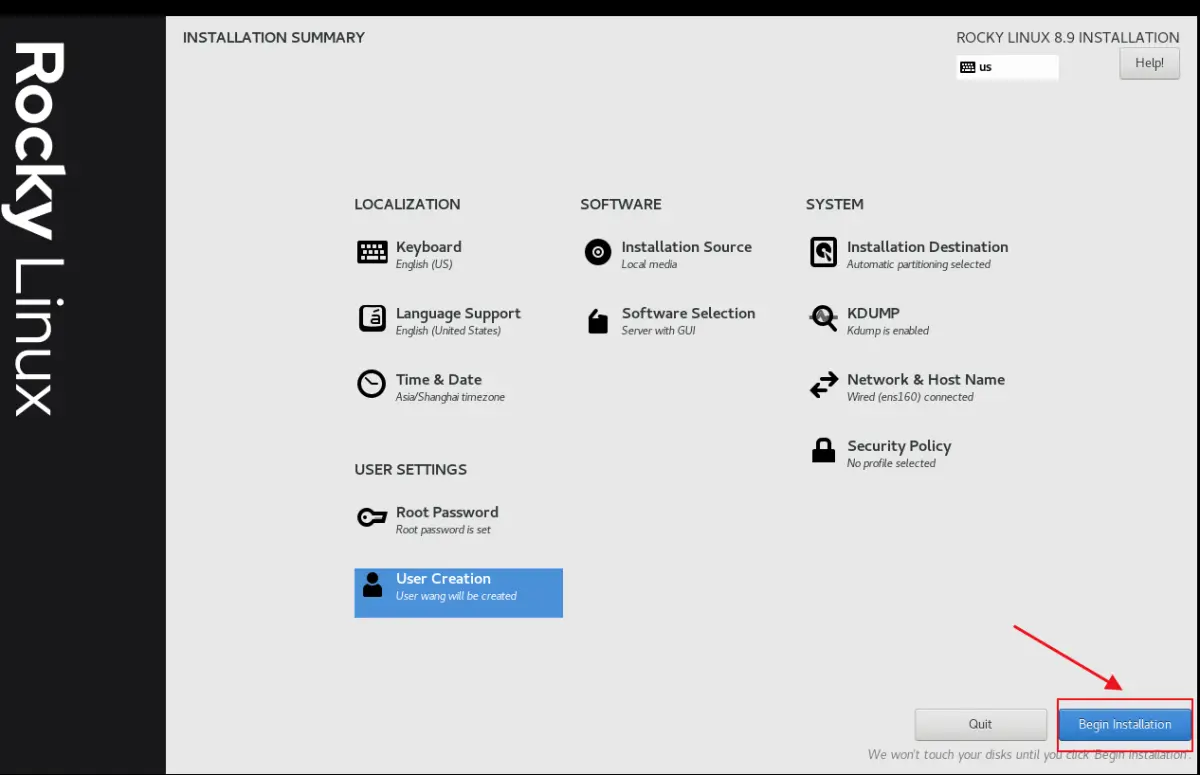Screen dimensions: 1200x775
Task: Click the LOCALIZATION section heading
Action: (x=407, y=204)
